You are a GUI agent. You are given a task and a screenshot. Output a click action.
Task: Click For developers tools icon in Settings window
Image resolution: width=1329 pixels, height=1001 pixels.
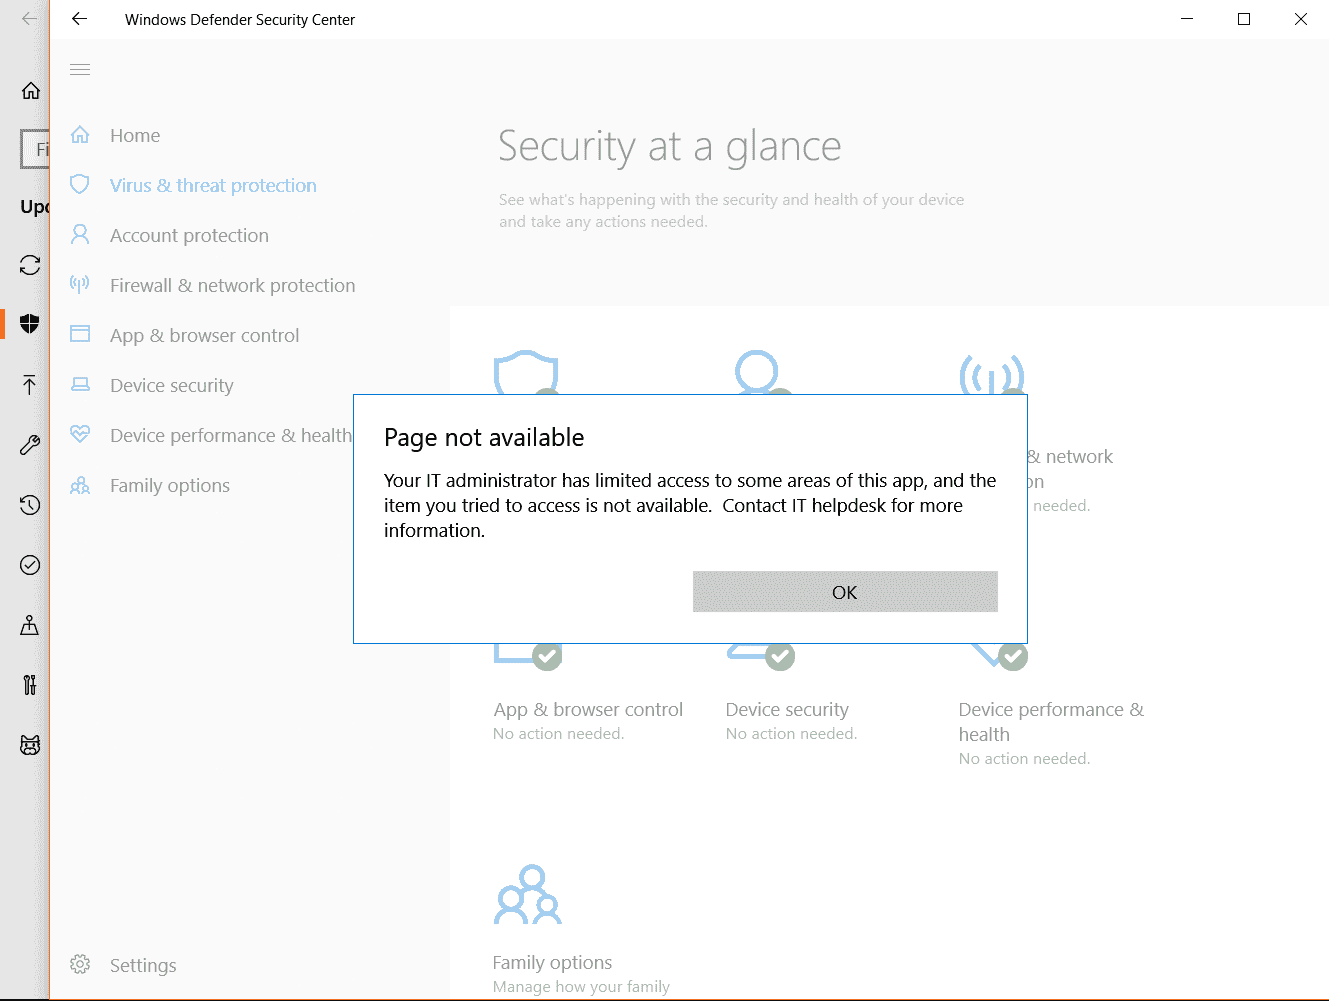click(30, 685)
